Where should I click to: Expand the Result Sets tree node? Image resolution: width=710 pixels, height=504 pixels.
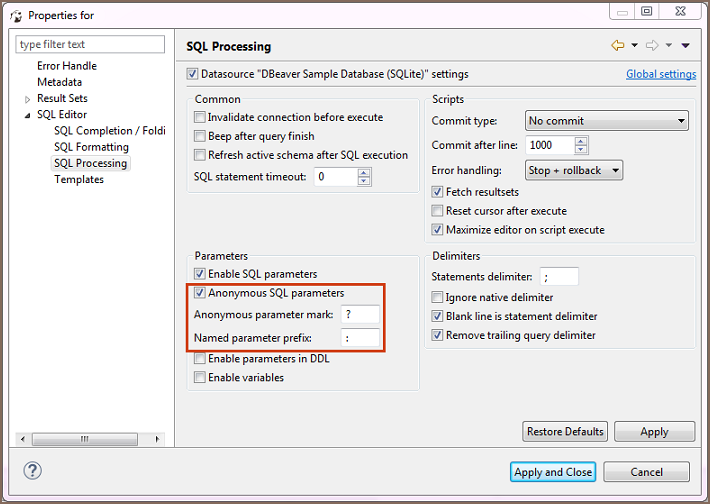pyautogui.click(x=28, y=99)
